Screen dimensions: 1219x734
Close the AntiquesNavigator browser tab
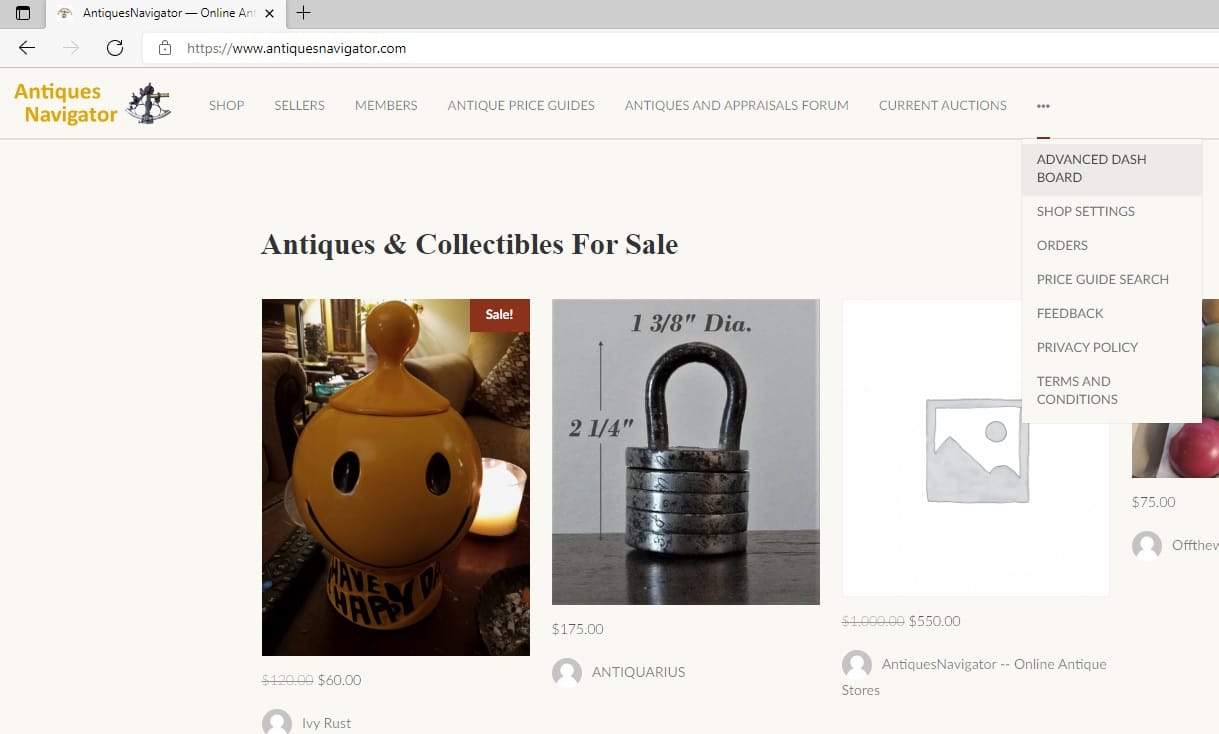click(269, 14)
